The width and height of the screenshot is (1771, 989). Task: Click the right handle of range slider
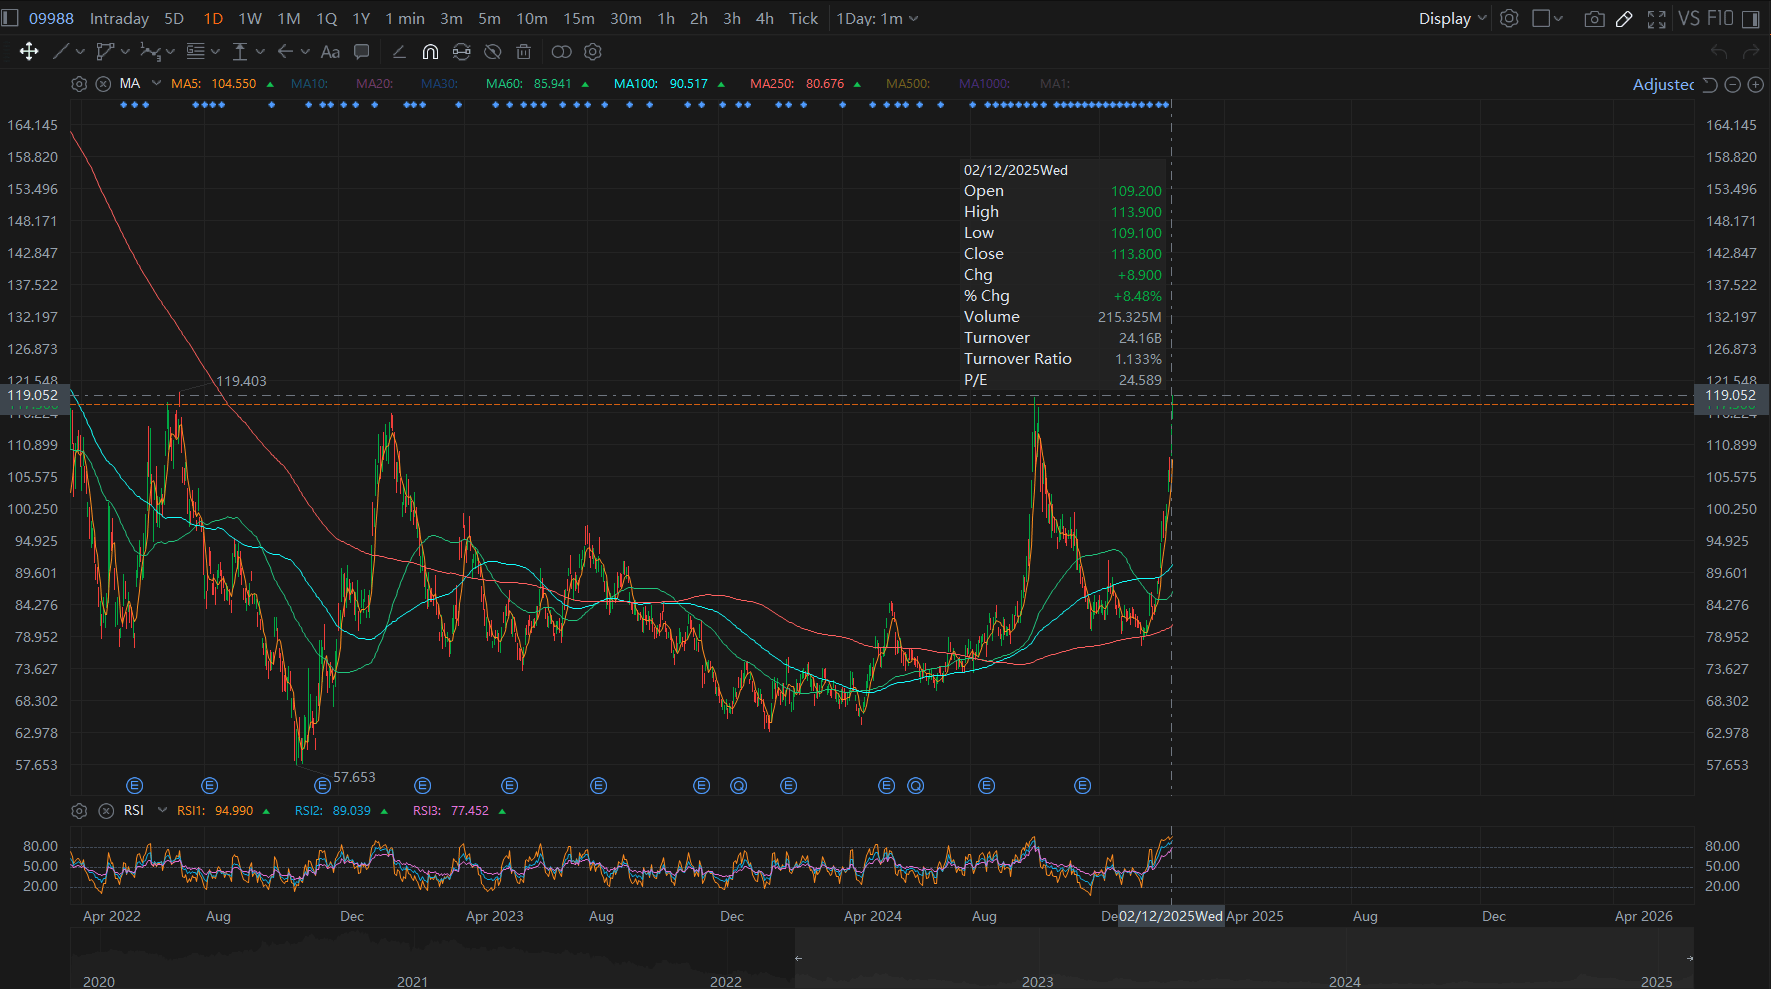tap(1690, 958)
